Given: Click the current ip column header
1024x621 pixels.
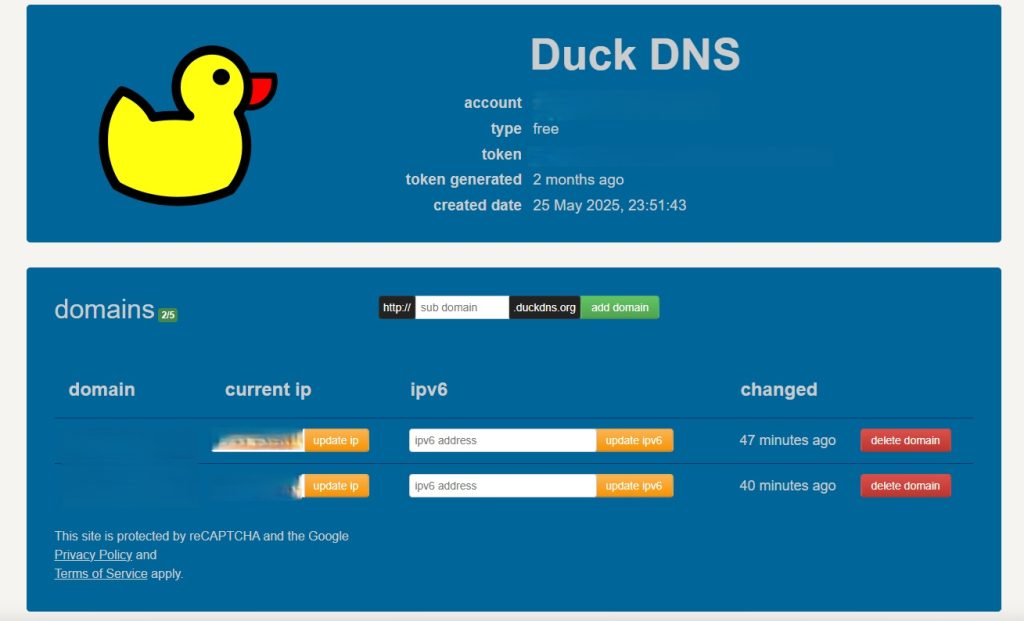Looking at the screenshot, I should pos(268,389).
